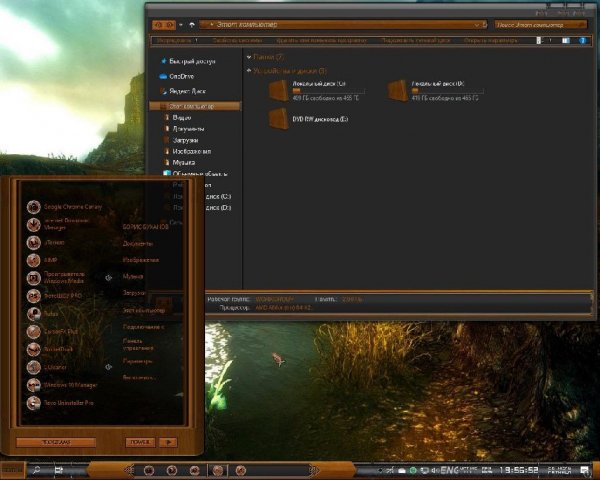Open Панель управления from start menu
Screen dimensions: 600x480
(x=139, y=344)
